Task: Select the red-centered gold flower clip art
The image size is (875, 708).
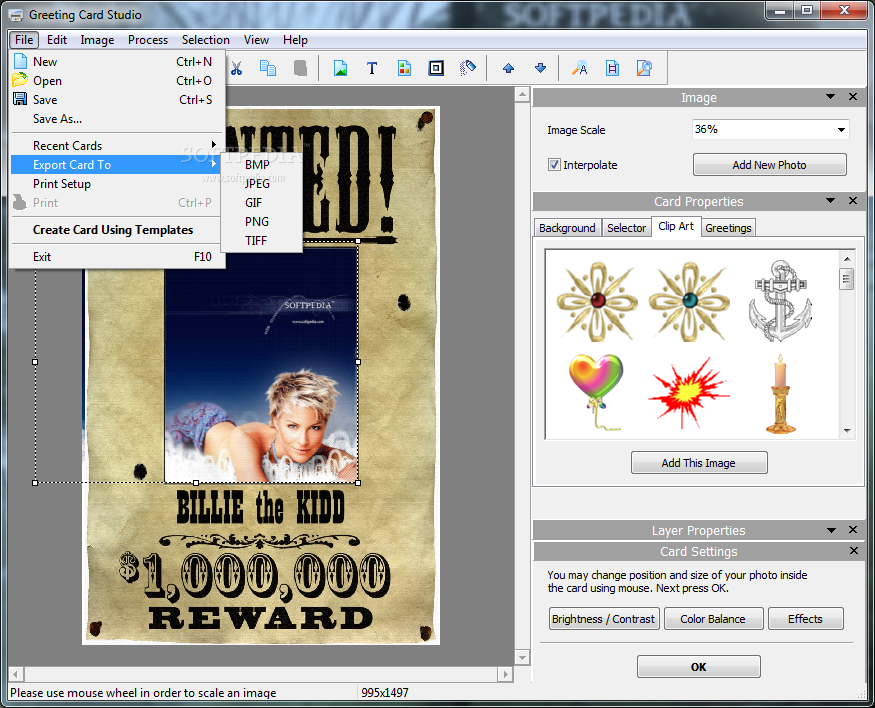Action: pyautogui.click(x=597, y=301)
